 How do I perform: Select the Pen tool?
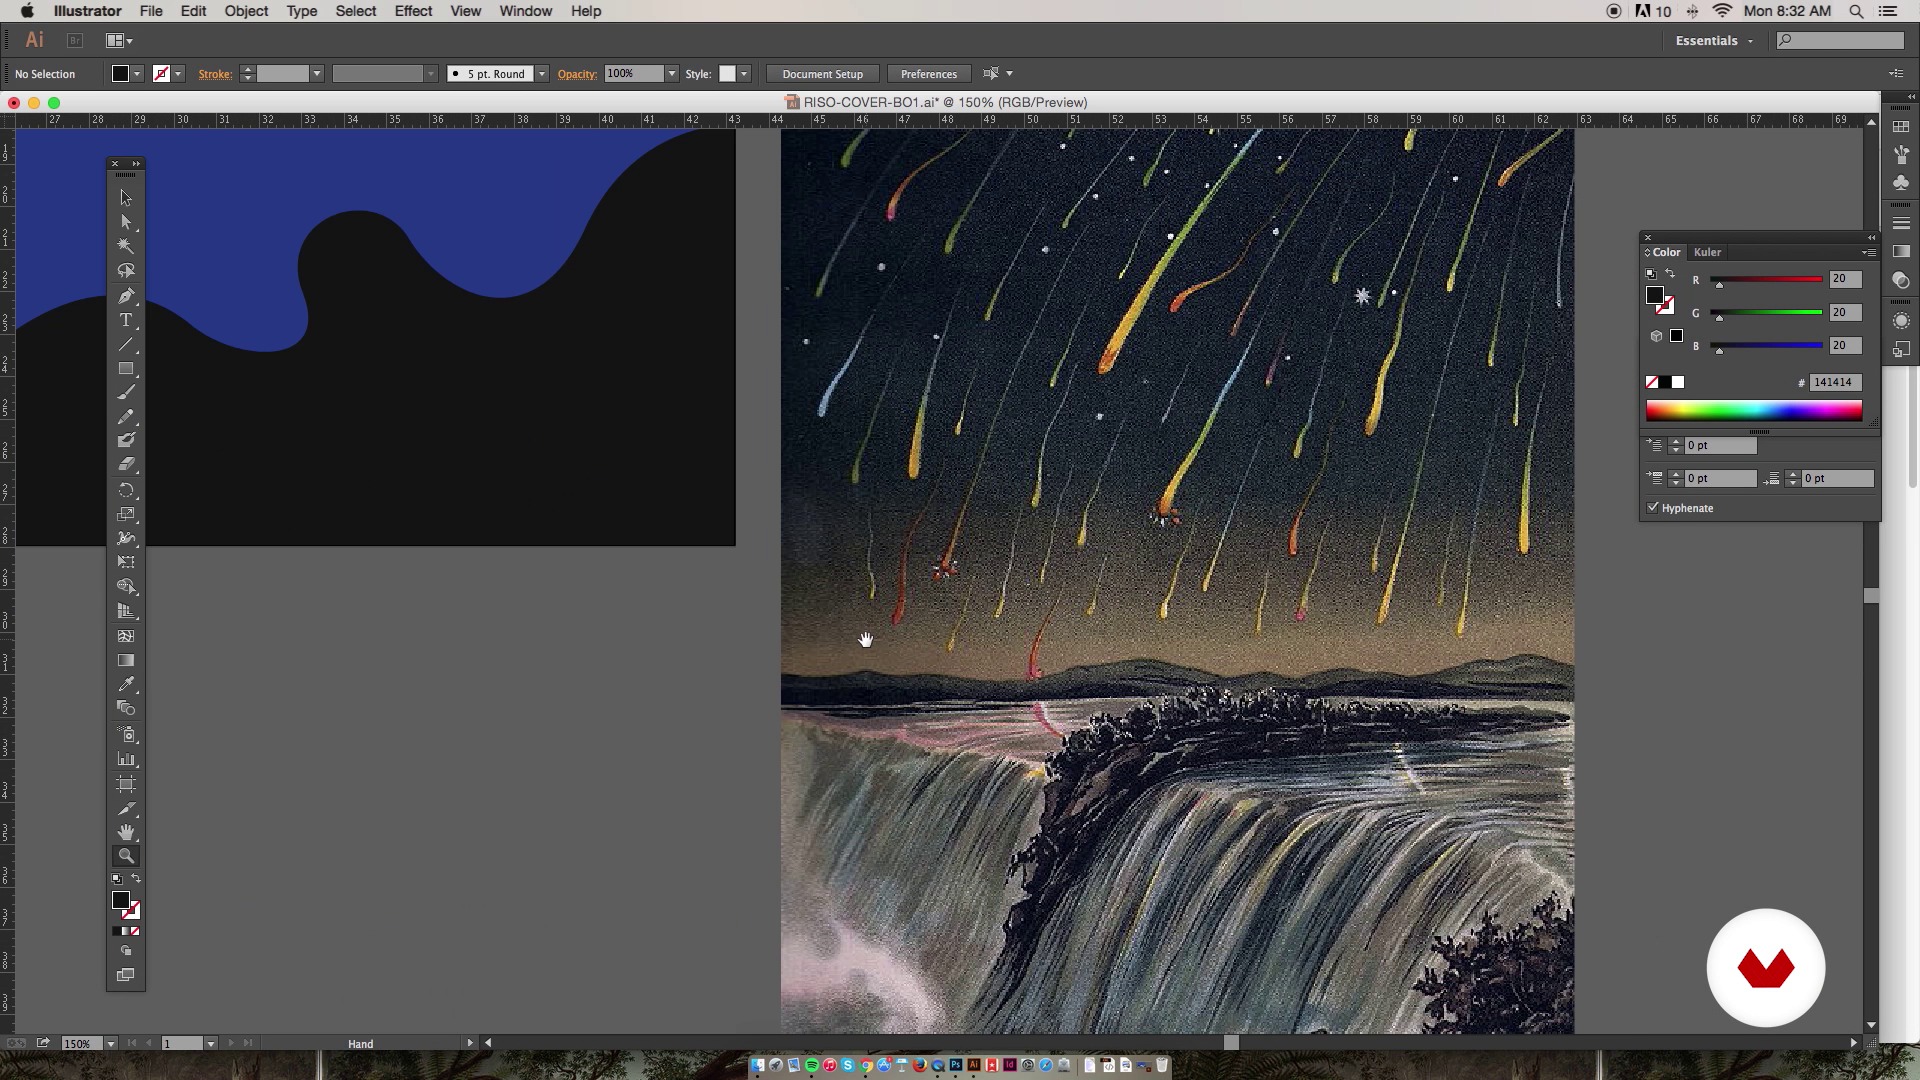pyautogui.click(x=126, y=296)
